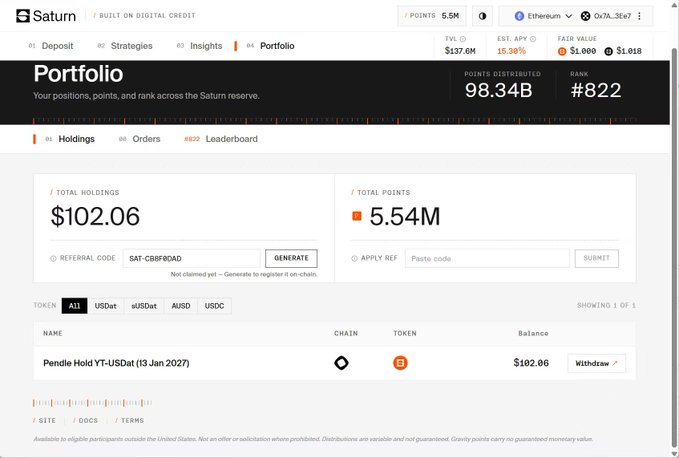679x458 pixels.
Task: Open the SITE footer link
Action: (44, 420)
